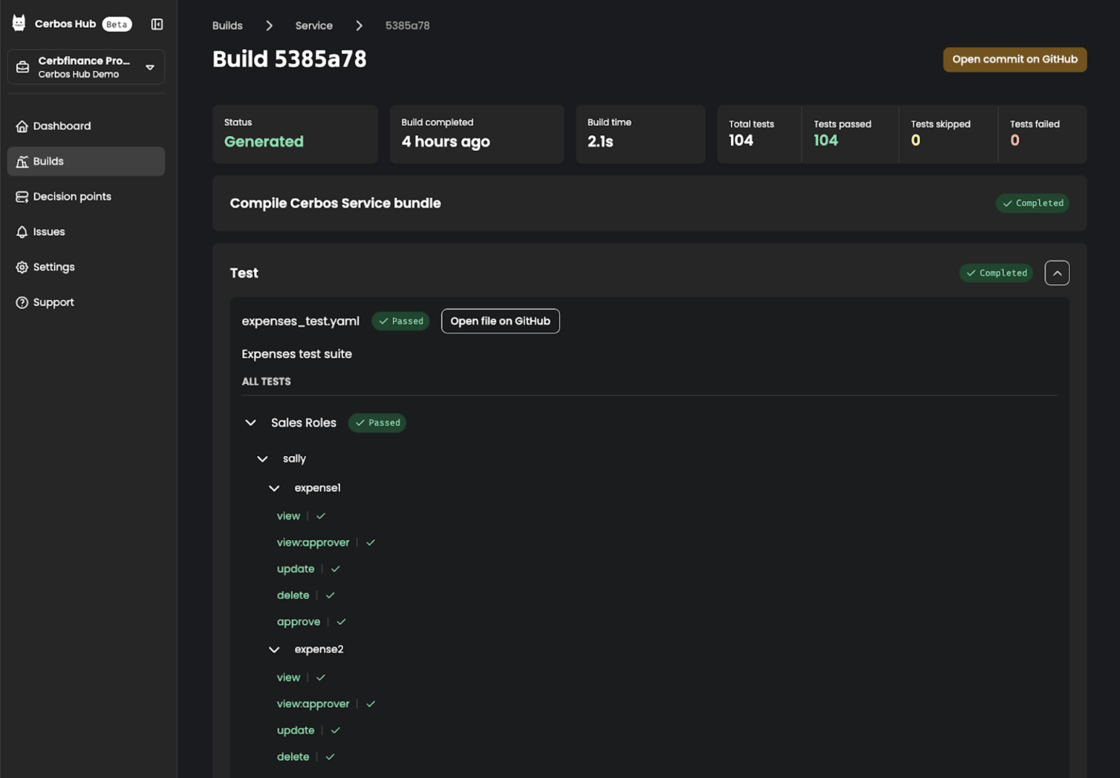This screenshot has width=1120, height=778.
Task: Go to Builds via the breadcrumb
Action: [227, 26]
